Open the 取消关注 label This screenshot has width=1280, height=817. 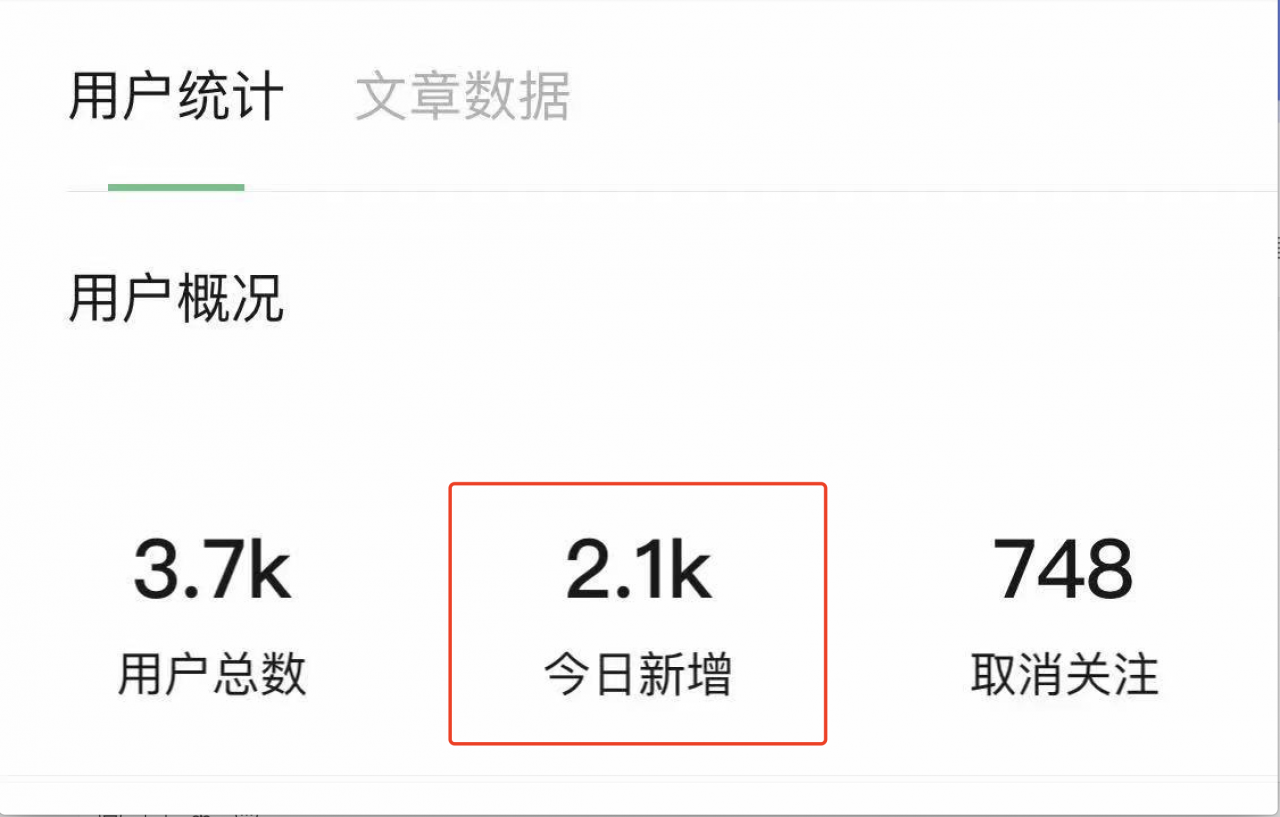[1064, 674]
